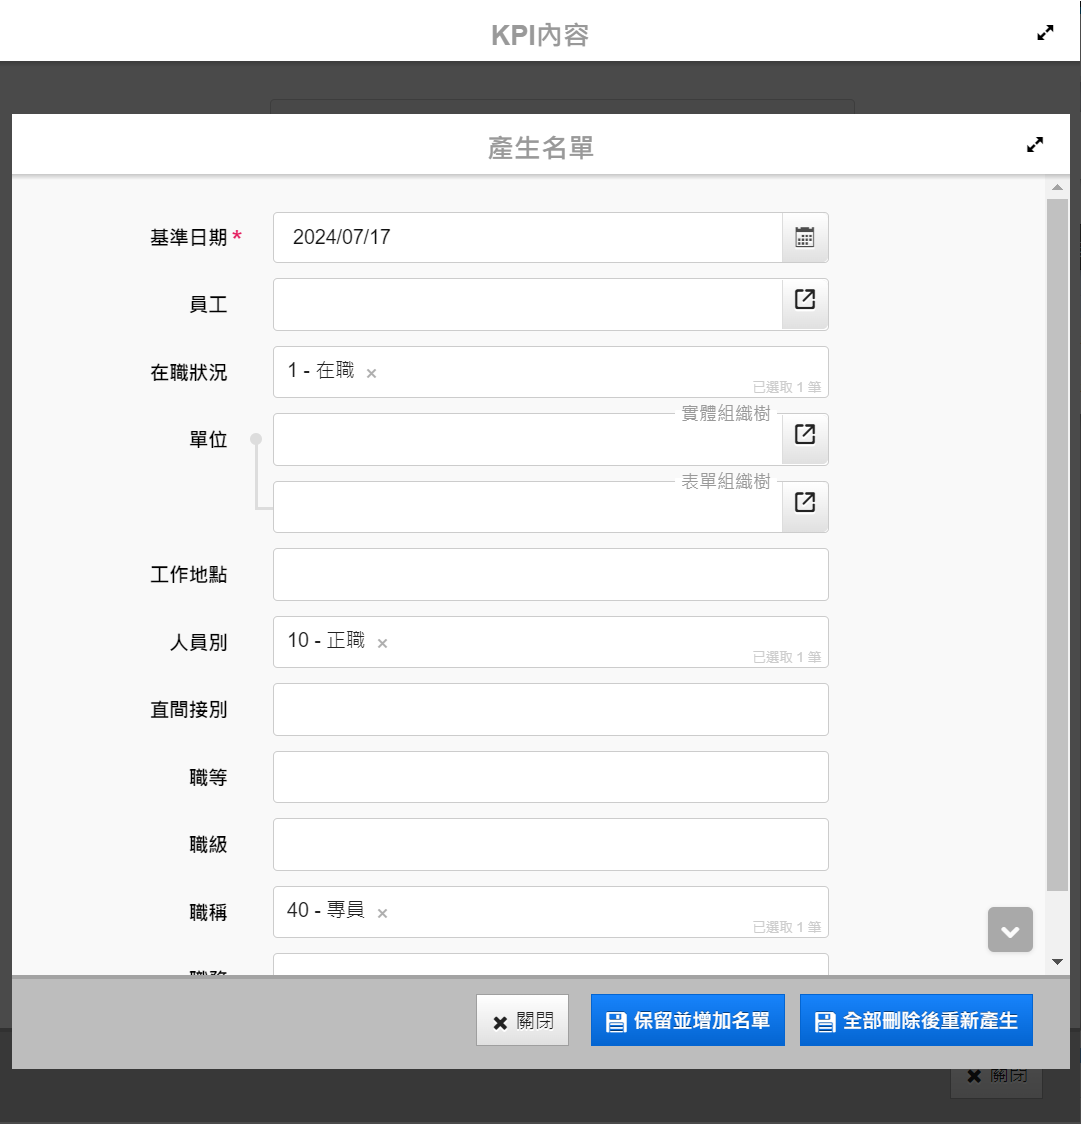Remove the '10 - 正職' selected tag
1081x1124 pixels.
[x=382, y=643]
